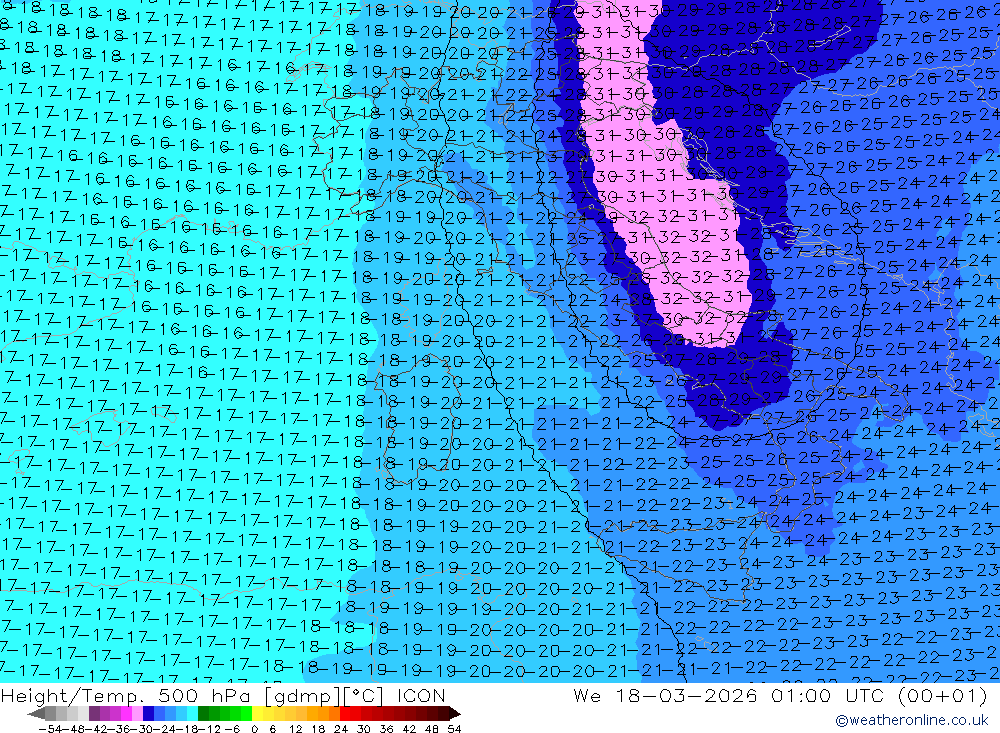Screen dimensions: 1000x733
Task: Click the '30' legend scale value
Action: [x=364, y=729]
